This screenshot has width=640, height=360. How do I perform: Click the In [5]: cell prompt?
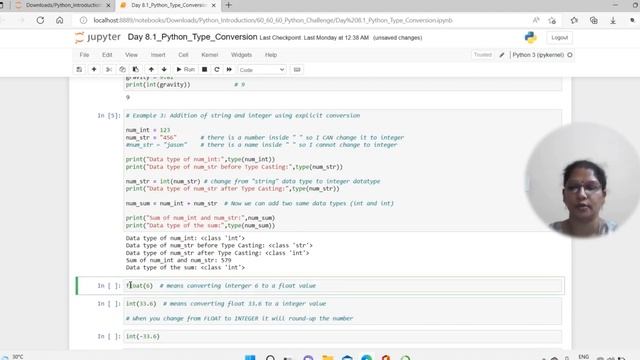pos(109,116)
